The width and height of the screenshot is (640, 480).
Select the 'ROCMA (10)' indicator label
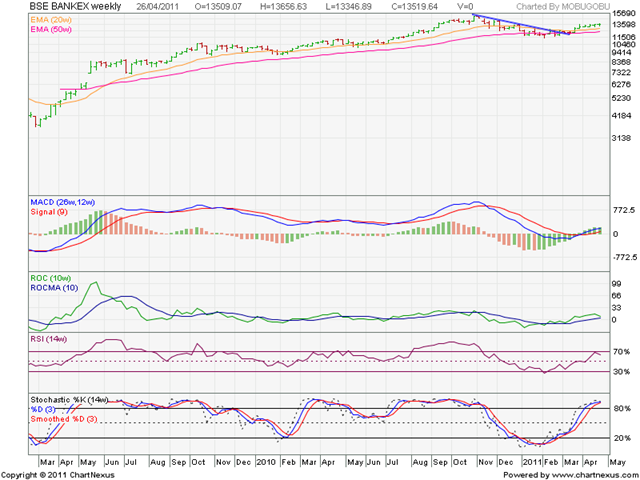tap(54, 288)
